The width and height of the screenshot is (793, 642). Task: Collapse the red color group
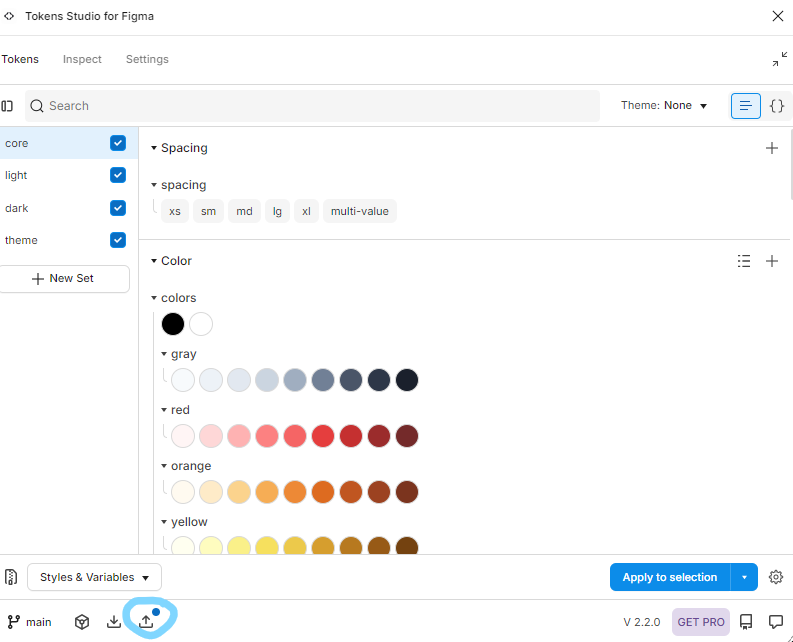coord(164,410)
